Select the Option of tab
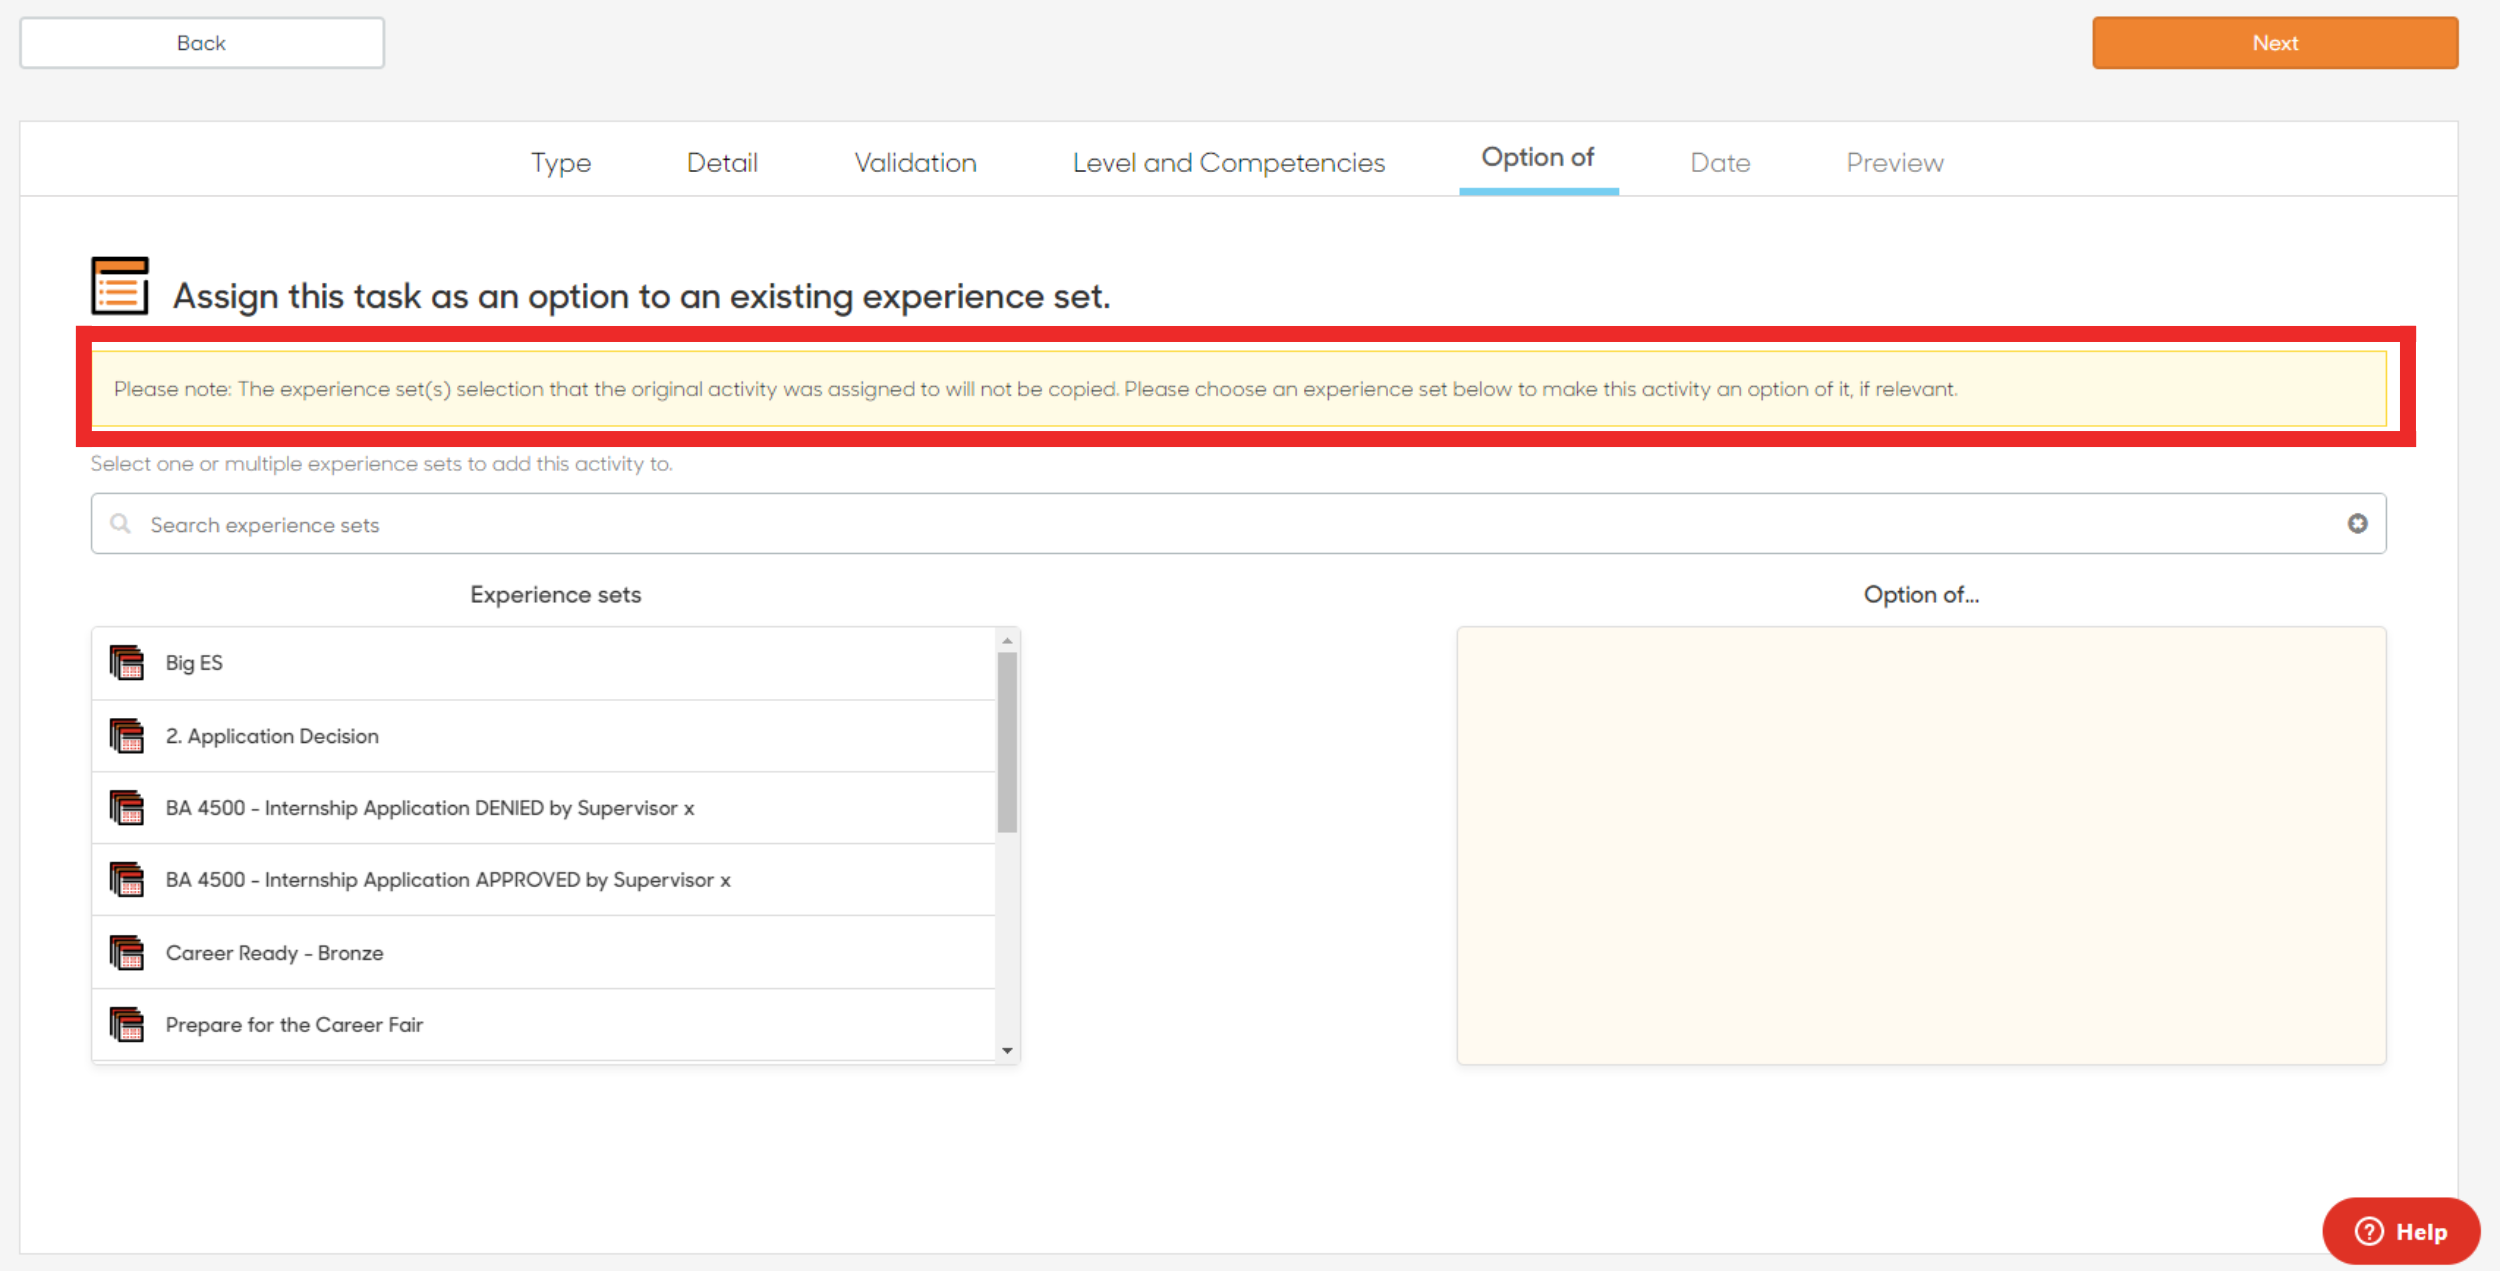The height and width of the screenshot is (1271, 2500). 1538,158
